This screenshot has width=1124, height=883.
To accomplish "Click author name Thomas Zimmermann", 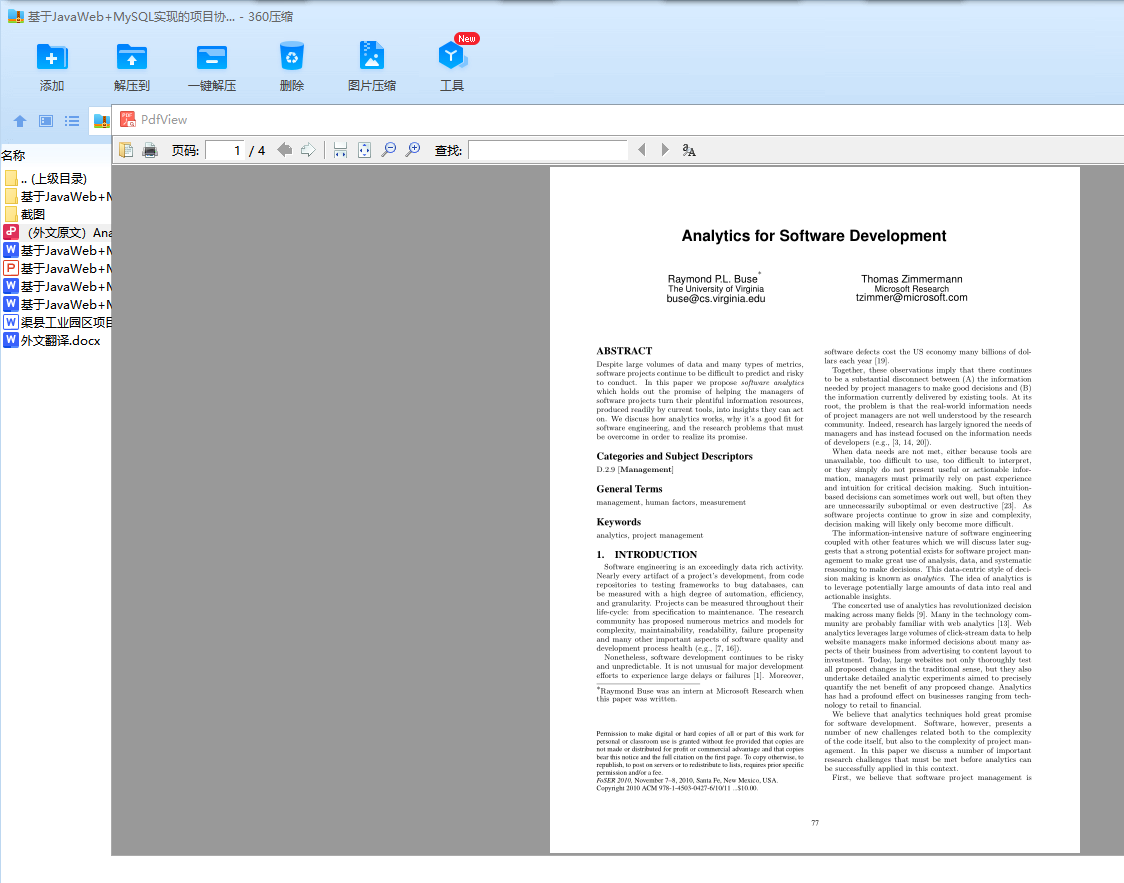I will coord(912,279).
